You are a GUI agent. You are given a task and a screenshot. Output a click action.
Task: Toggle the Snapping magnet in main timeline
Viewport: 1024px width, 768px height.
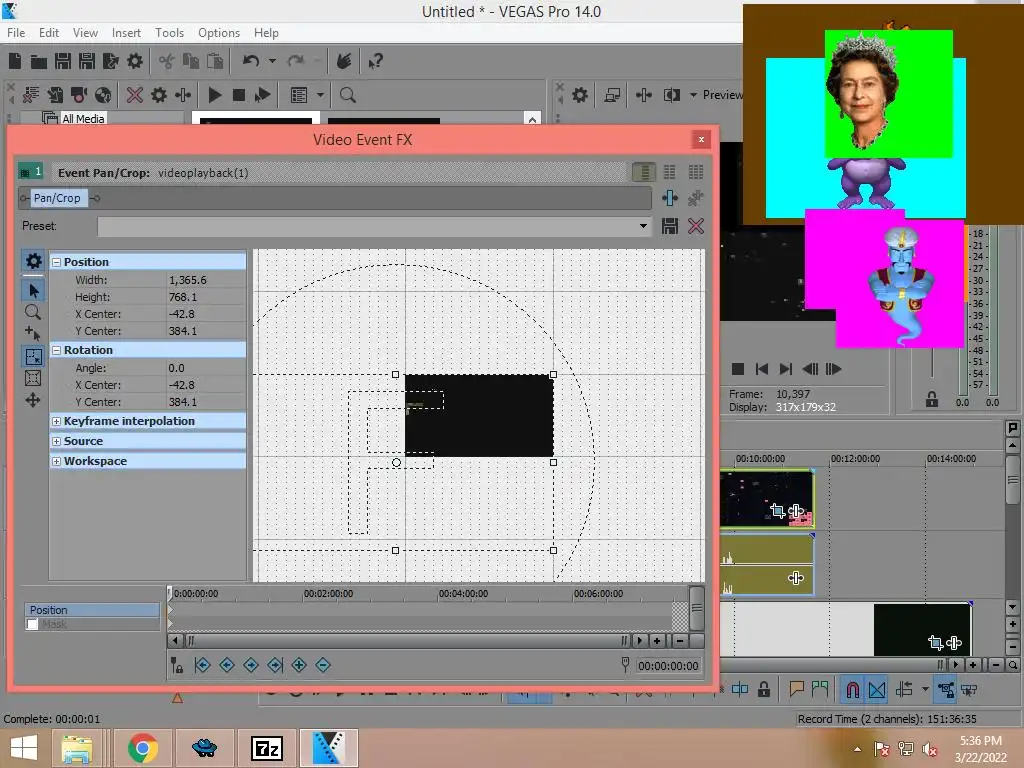[x=852, y=690]
